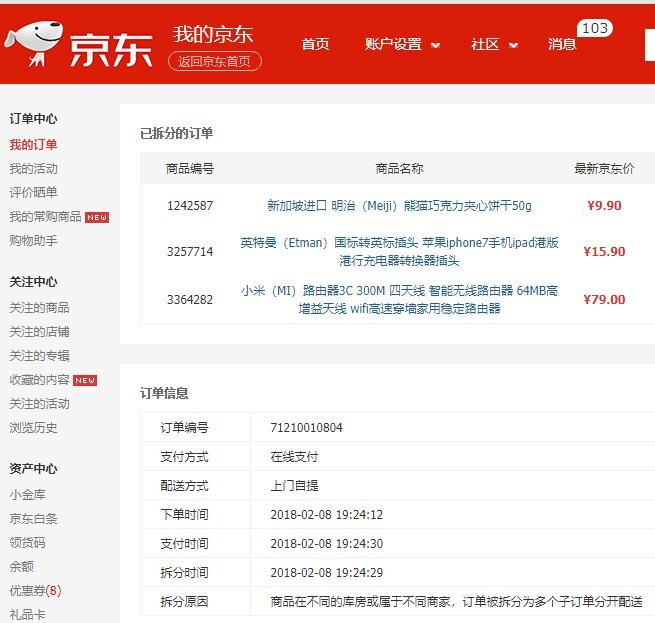Image resolution: width=655 pixels, height=623 pixels.
Task: Open 消息 in top navigation
Action: (x=562, y=44)
